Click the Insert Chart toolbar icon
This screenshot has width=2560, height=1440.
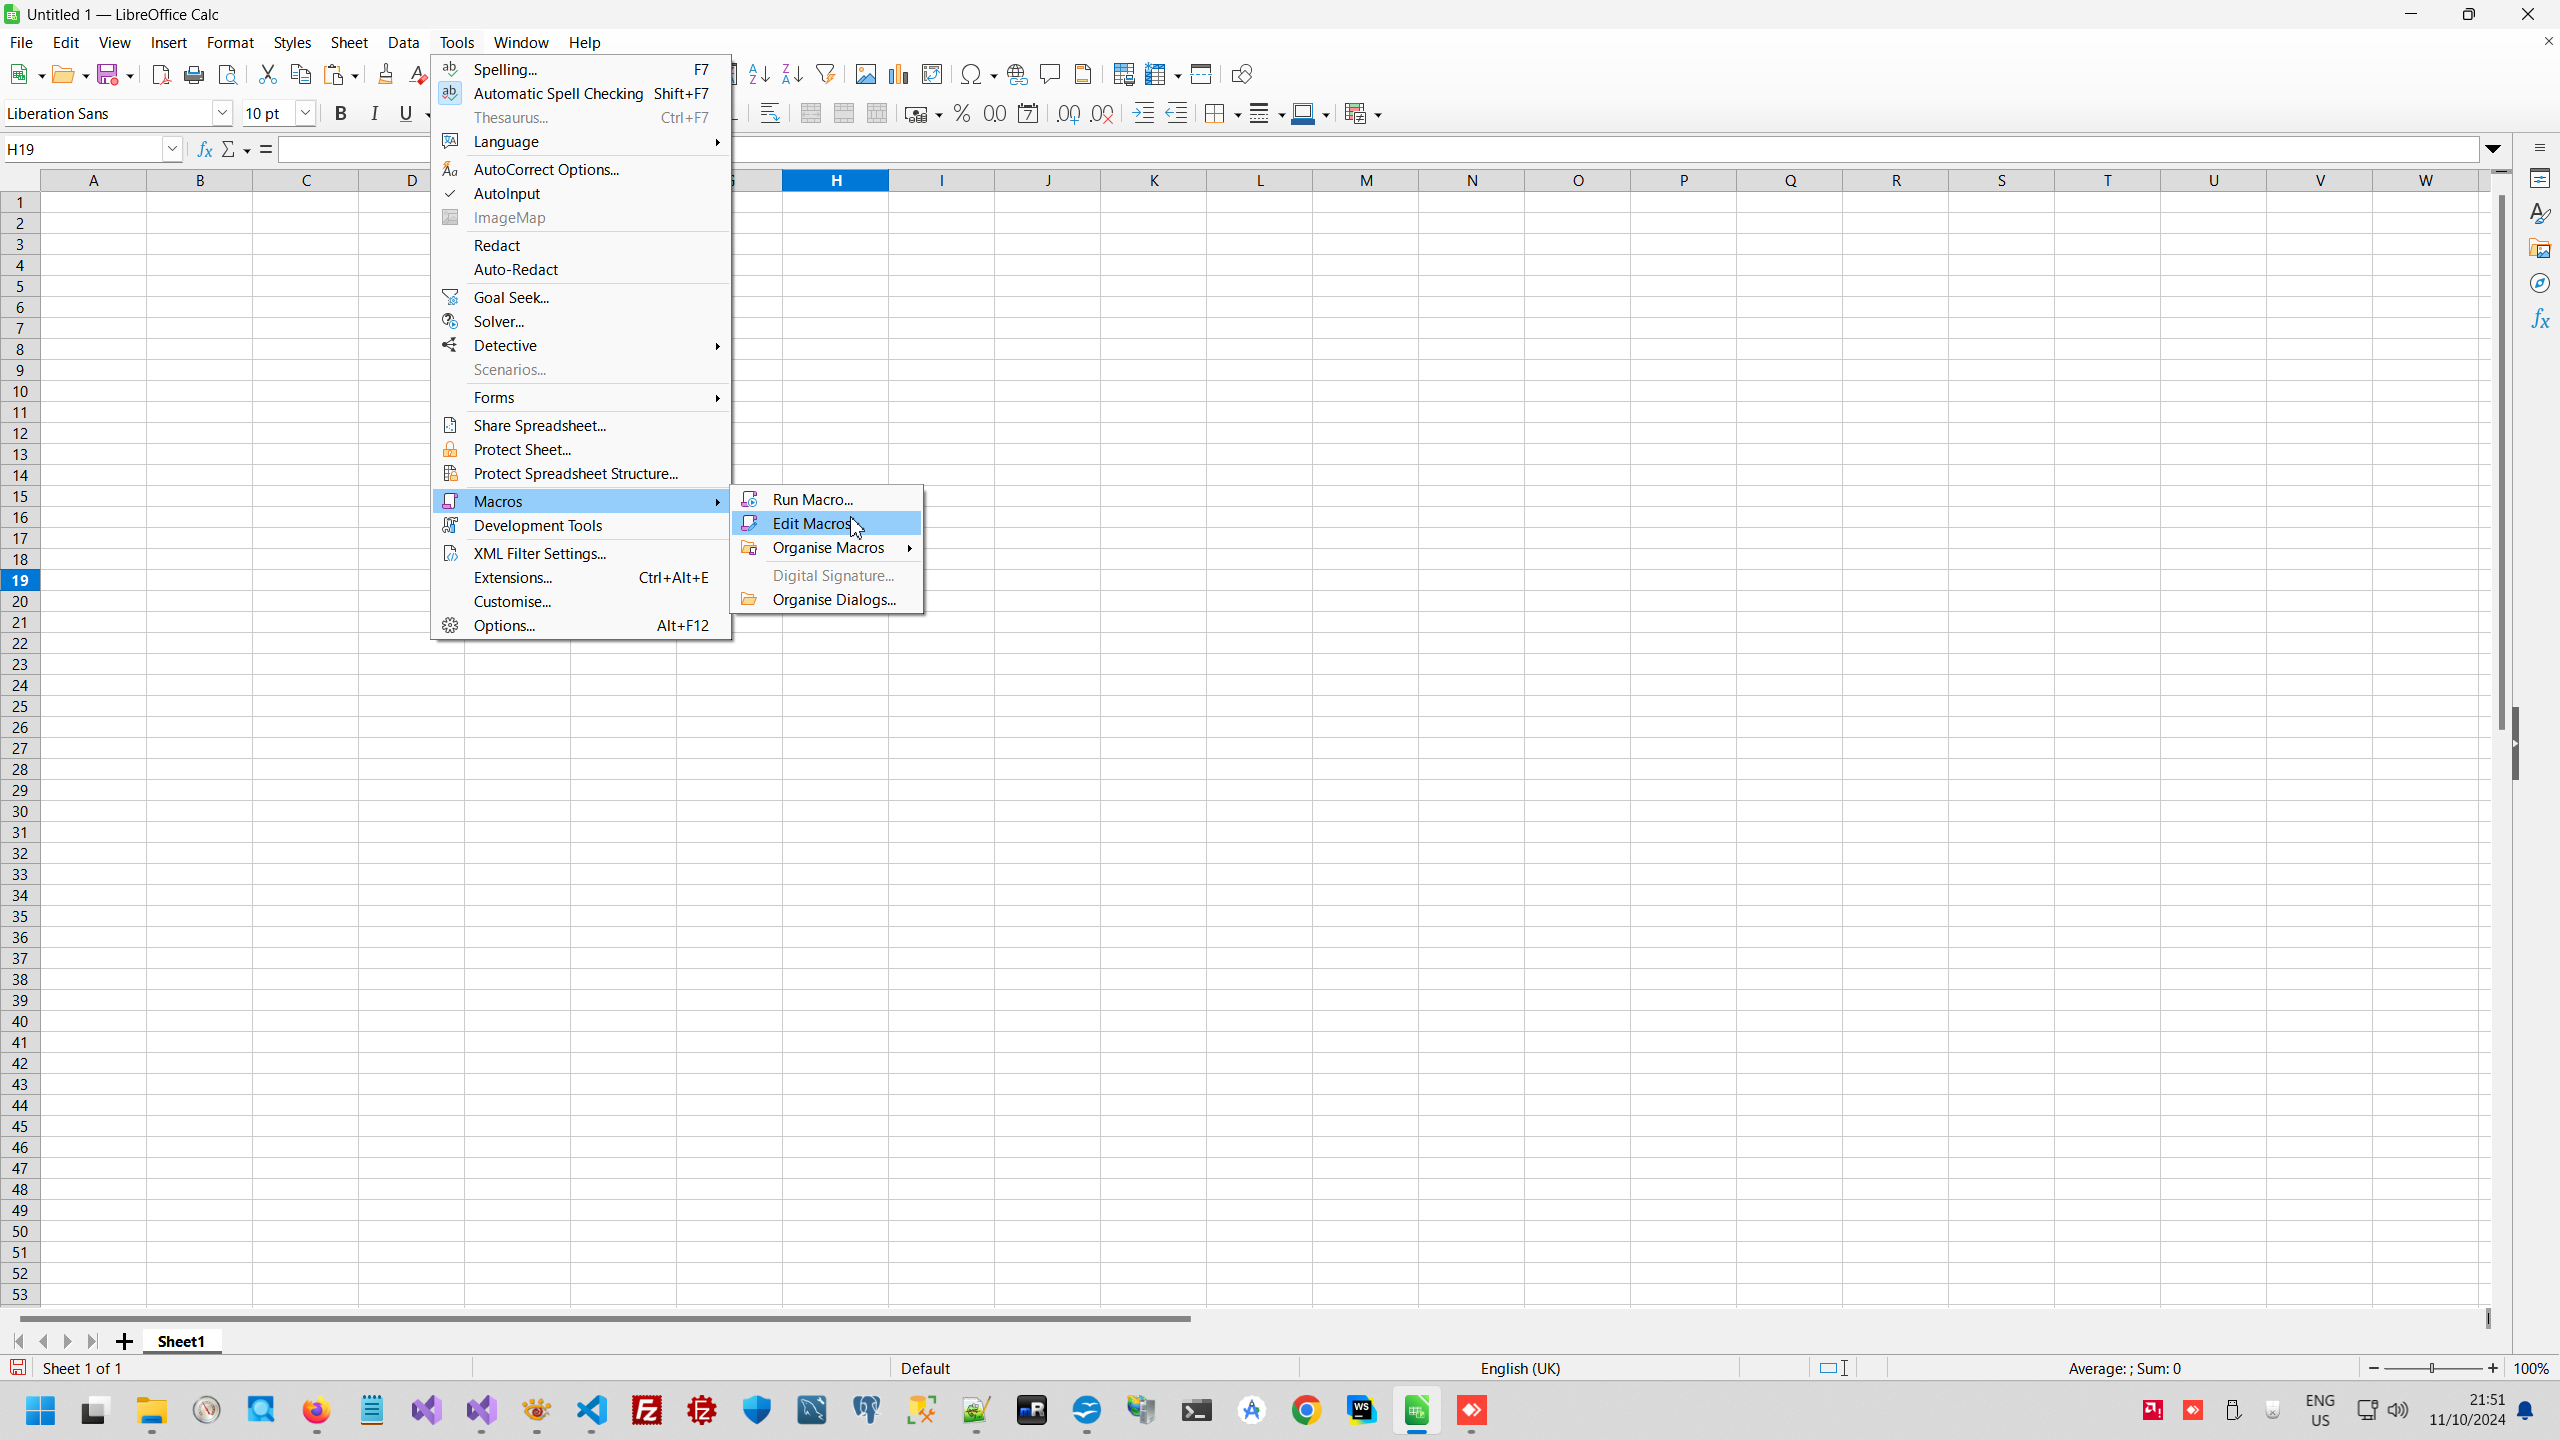(x=898, y=74)
